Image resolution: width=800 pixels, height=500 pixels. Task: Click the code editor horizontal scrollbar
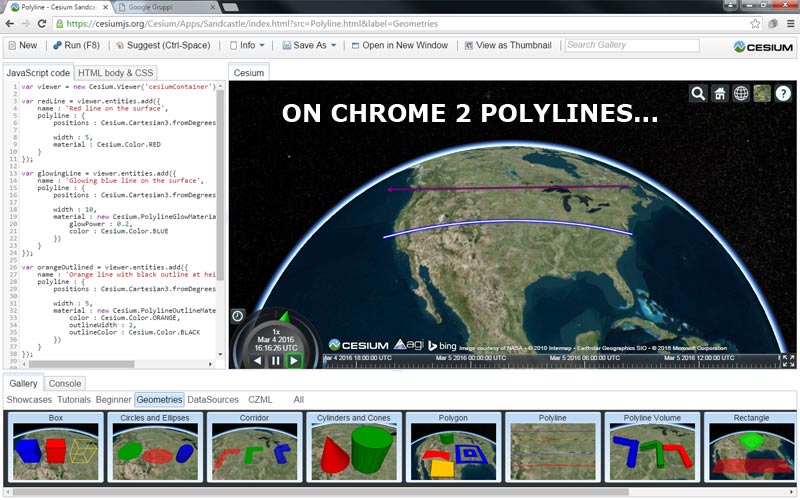tap(81, 364)
